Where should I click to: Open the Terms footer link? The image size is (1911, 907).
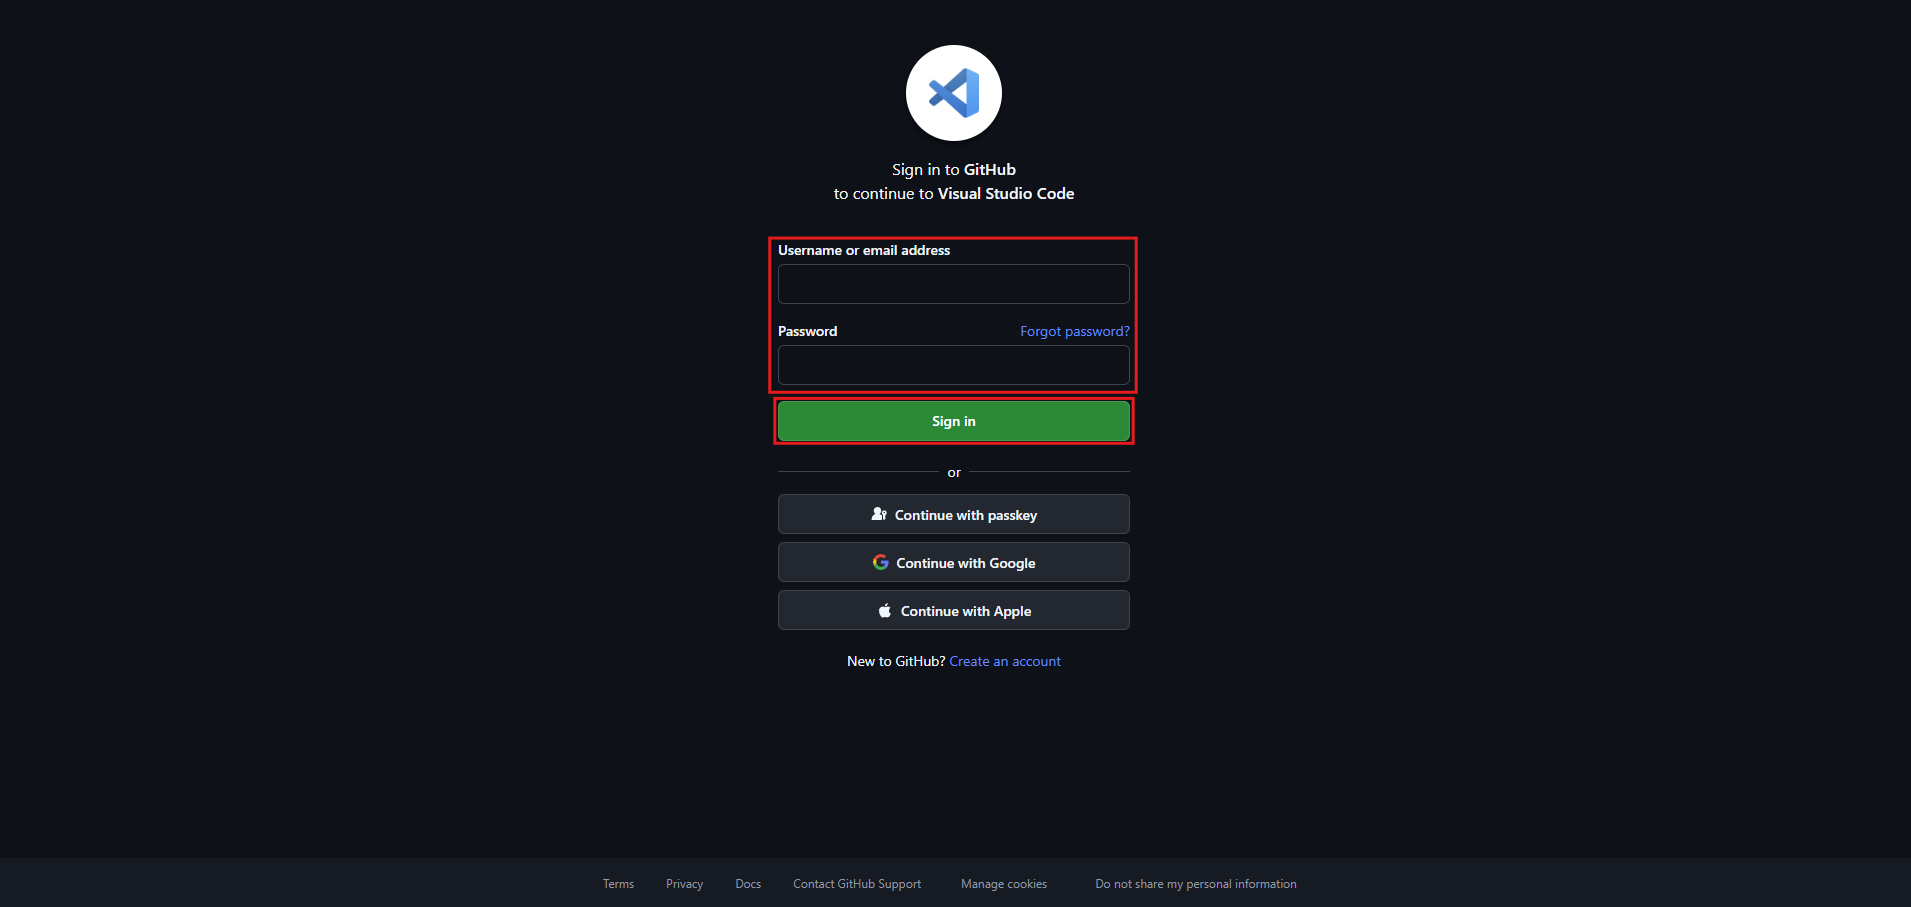618,884
